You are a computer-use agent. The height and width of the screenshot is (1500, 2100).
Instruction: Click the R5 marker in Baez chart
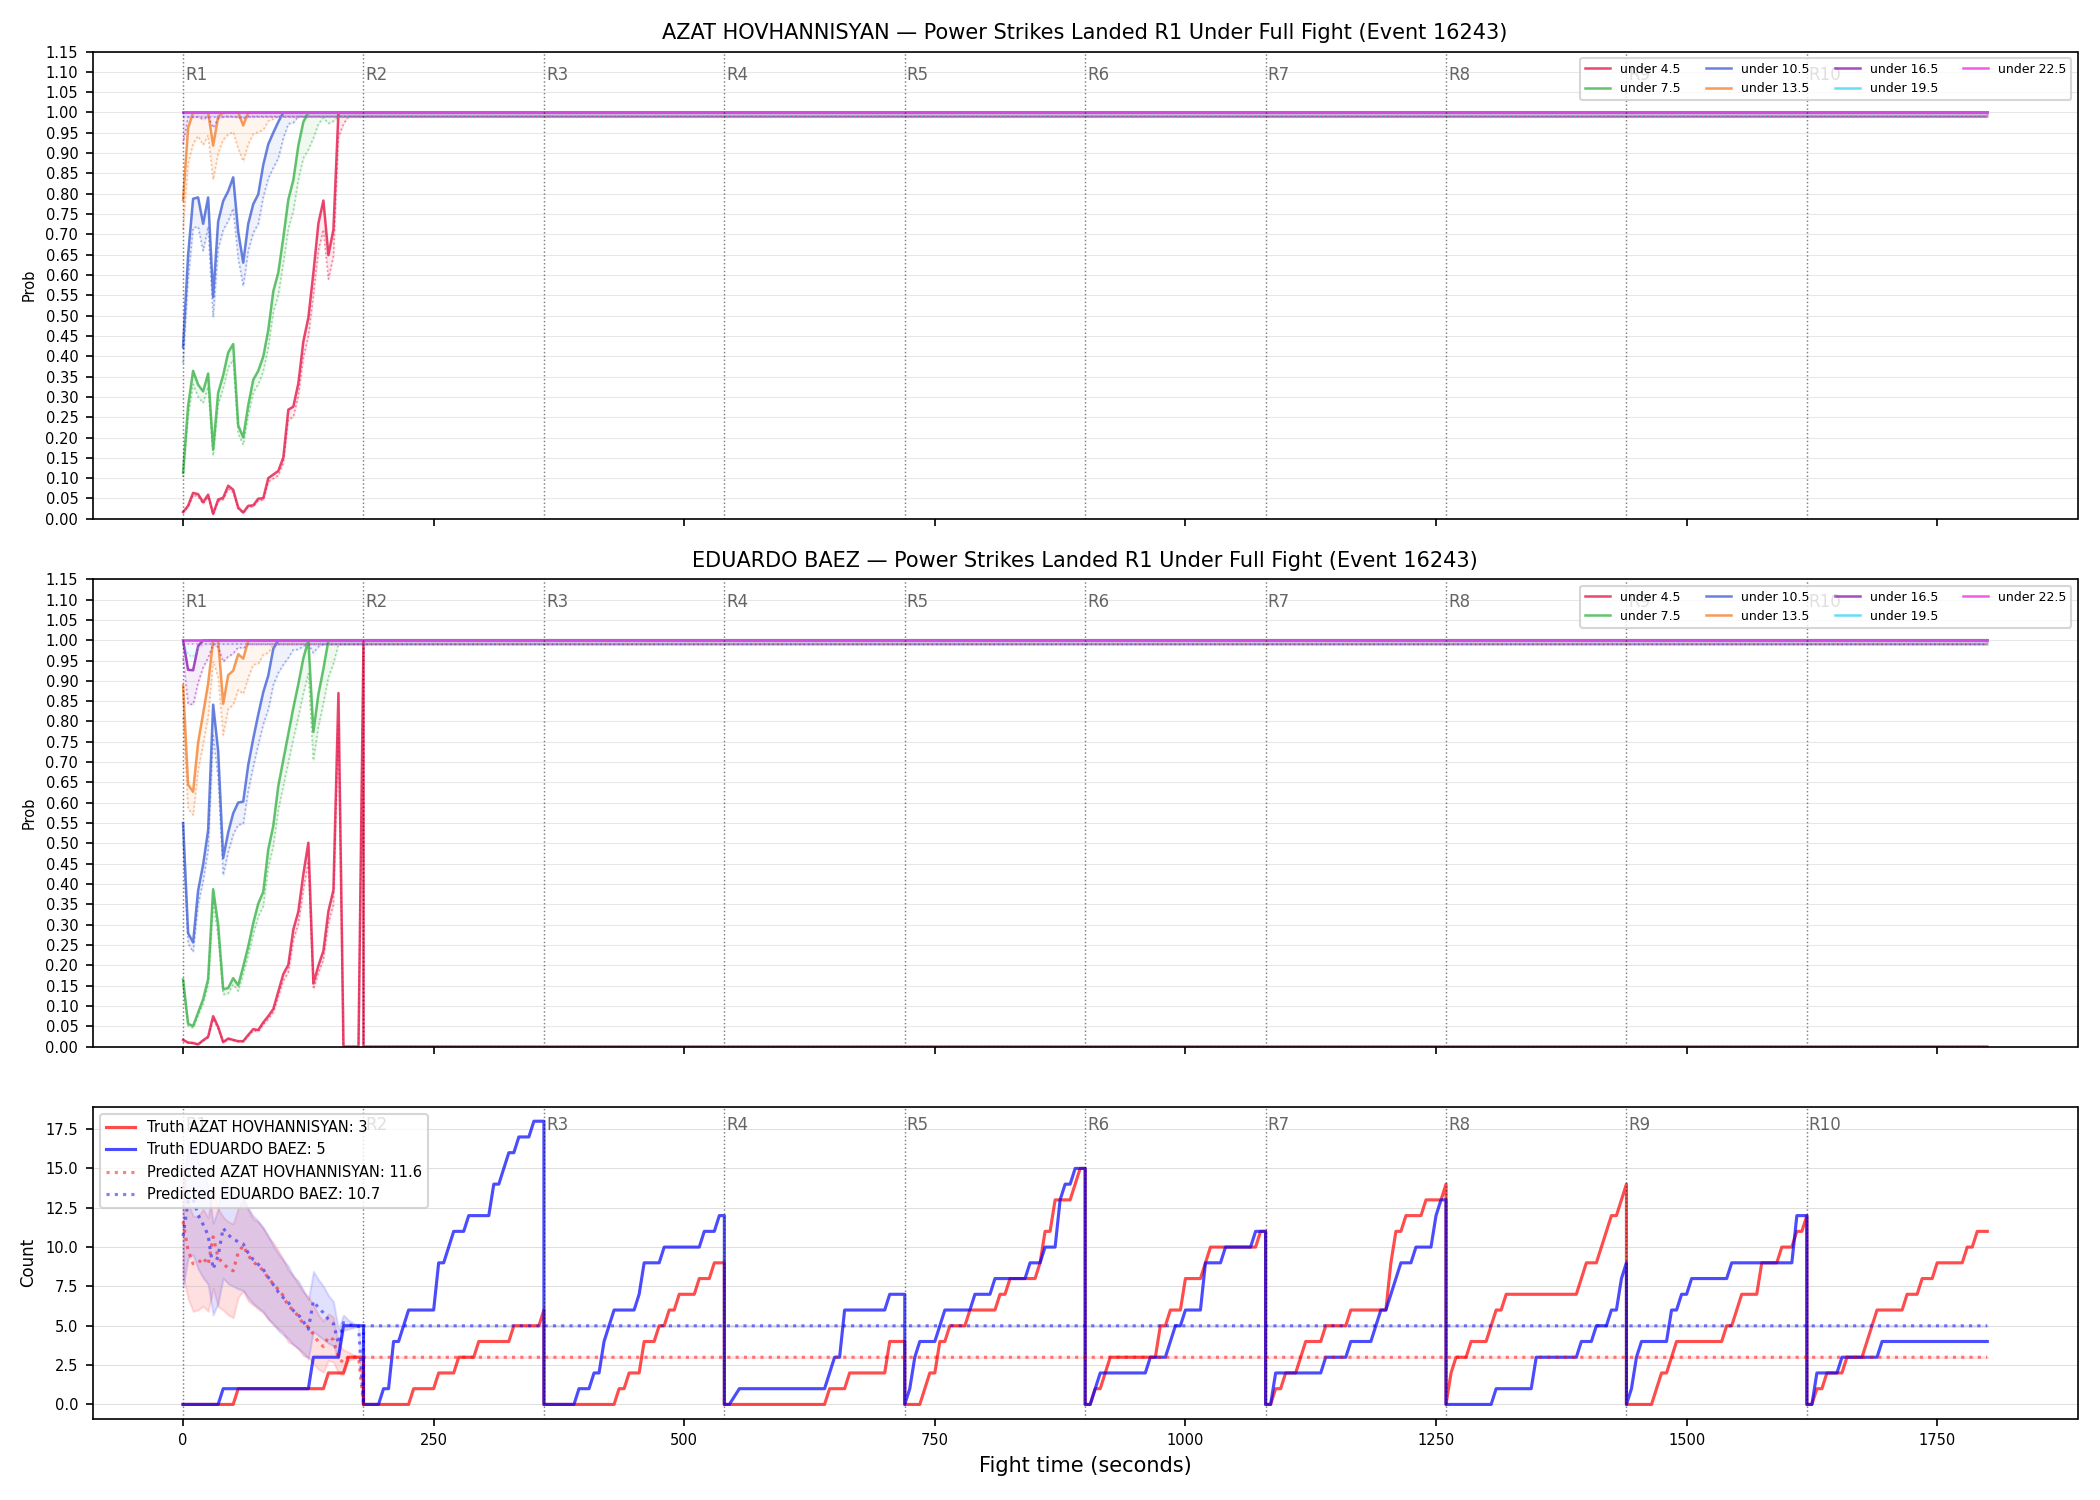pos(917,601)
